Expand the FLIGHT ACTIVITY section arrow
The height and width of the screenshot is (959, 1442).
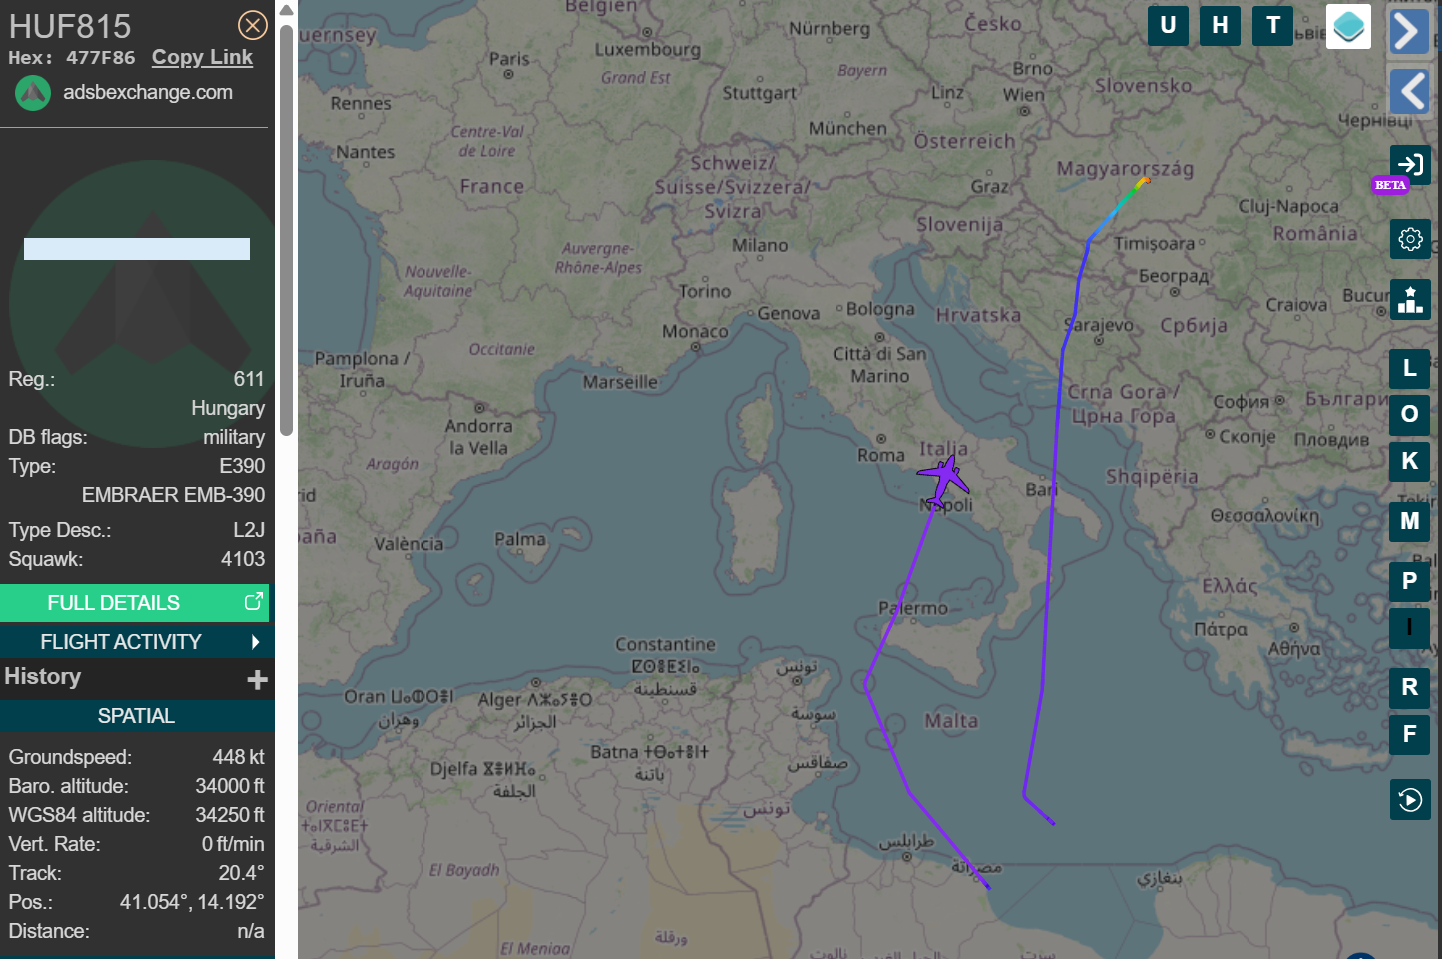255,642
